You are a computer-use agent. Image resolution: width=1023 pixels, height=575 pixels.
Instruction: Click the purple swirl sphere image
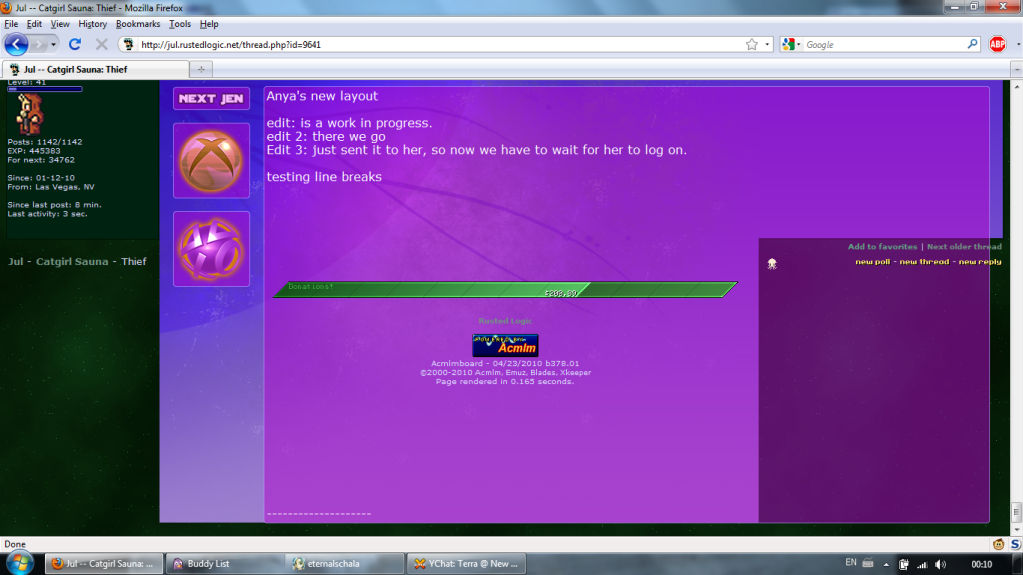click(x=211, y=248)
